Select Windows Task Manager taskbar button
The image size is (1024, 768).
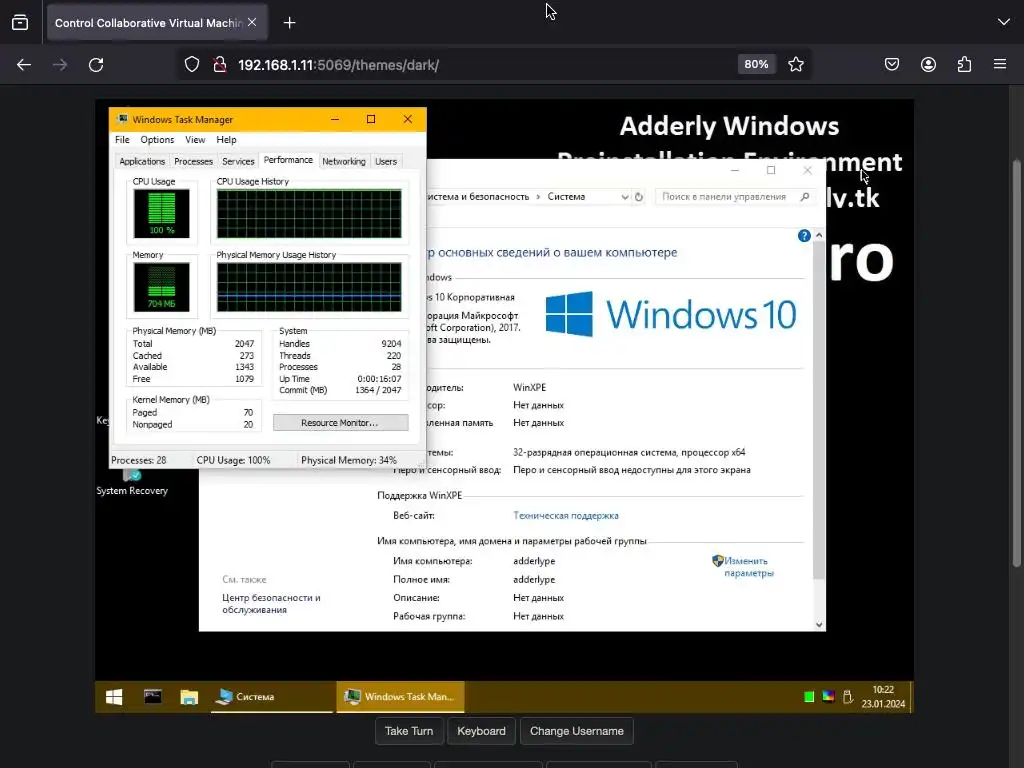click(400, 697)
